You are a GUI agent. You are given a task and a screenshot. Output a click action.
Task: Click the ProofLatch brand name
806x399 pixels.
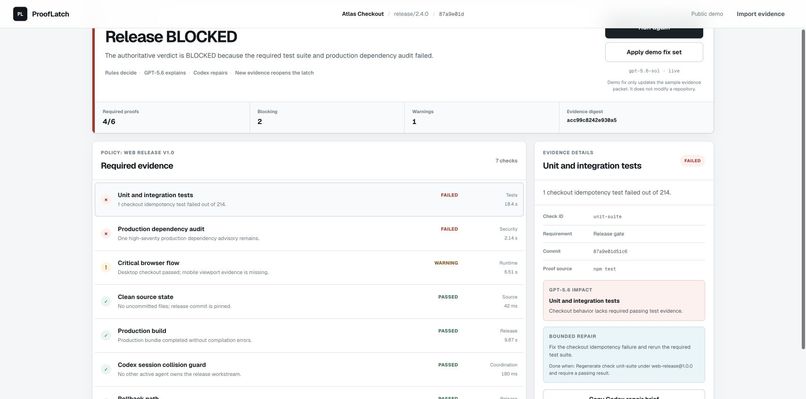click(50, 14)
